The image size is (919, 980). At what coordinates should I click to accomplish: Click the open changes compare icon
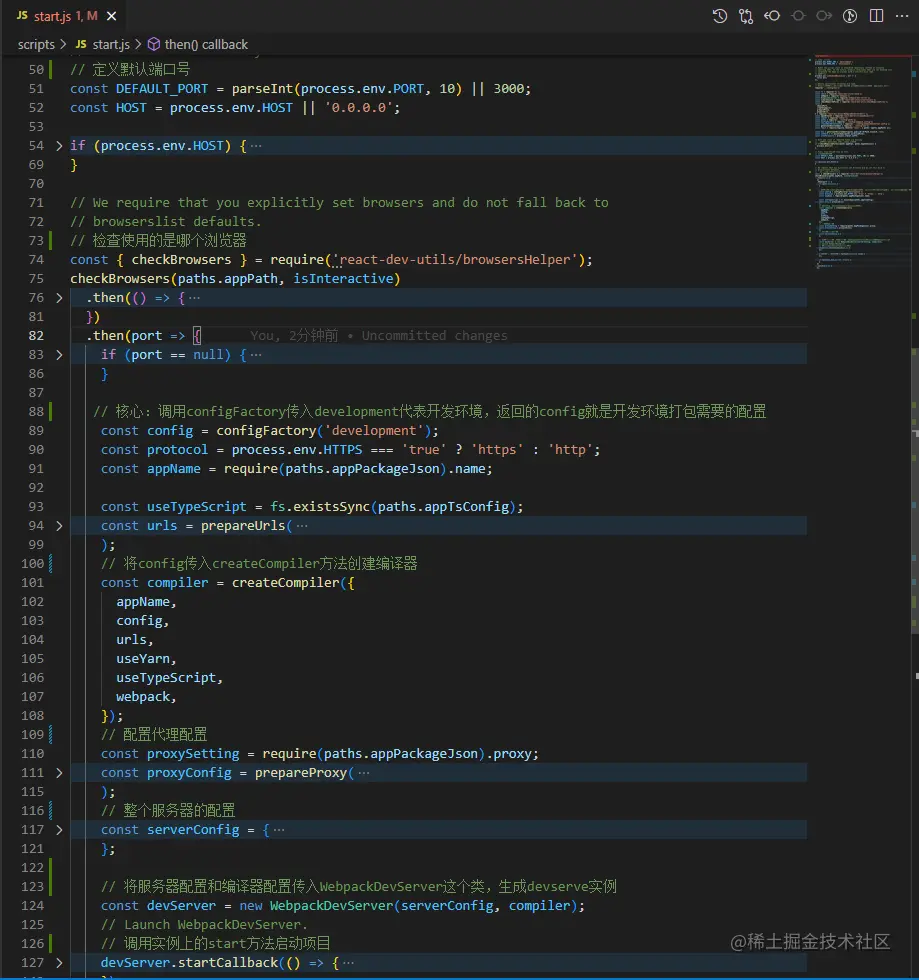(746, 16)
